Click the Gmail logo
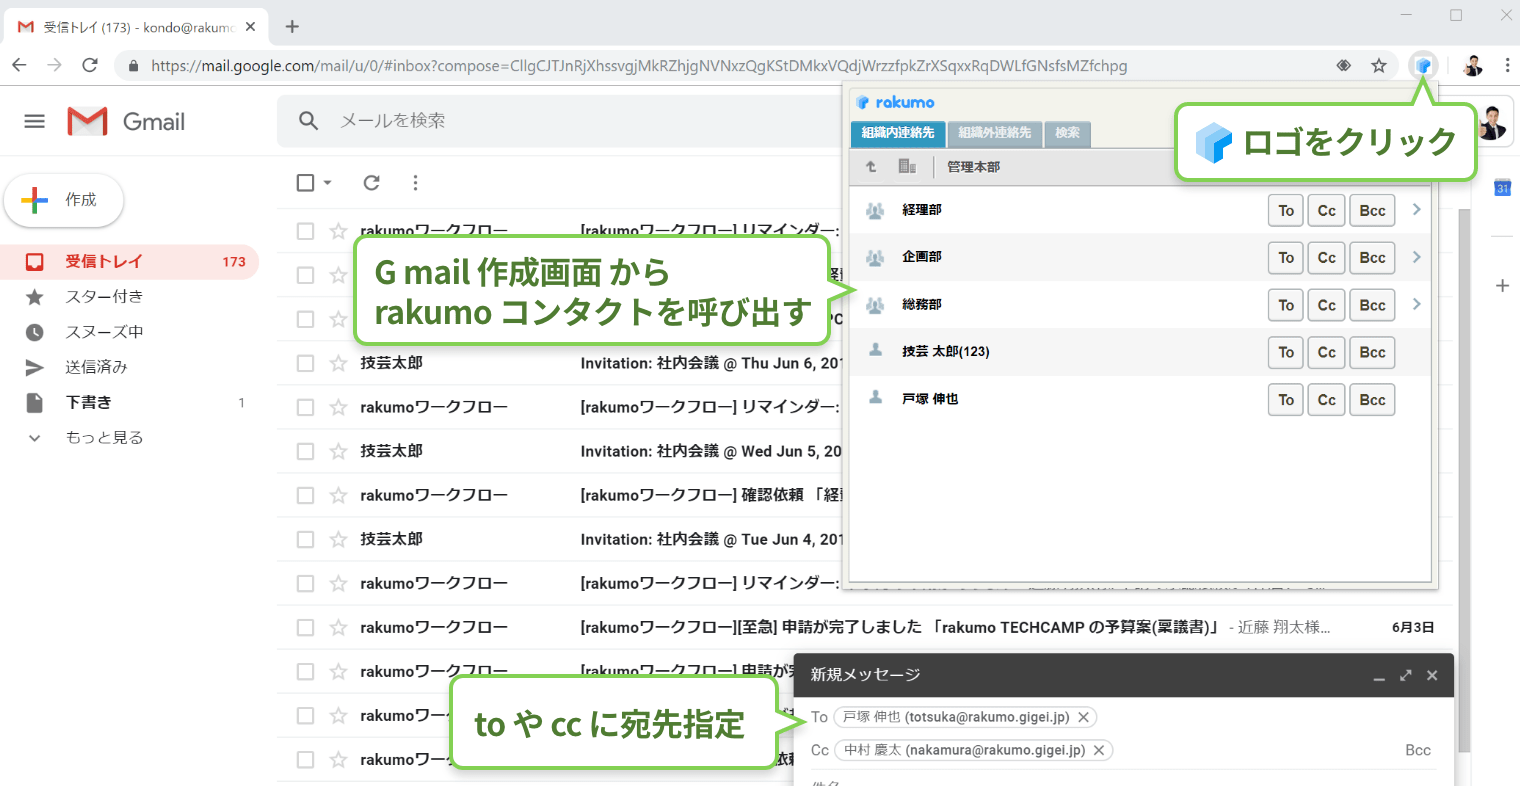The width and height of the screenshot is (1520, 786). pyautogui.click(x=126, y=122)
